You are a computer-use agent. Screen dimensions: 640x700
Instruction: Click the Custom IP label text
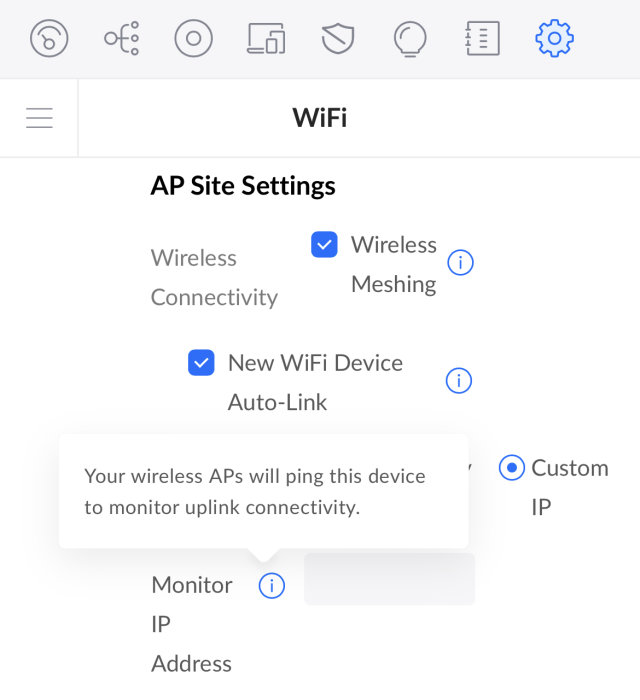coord(569,468)
